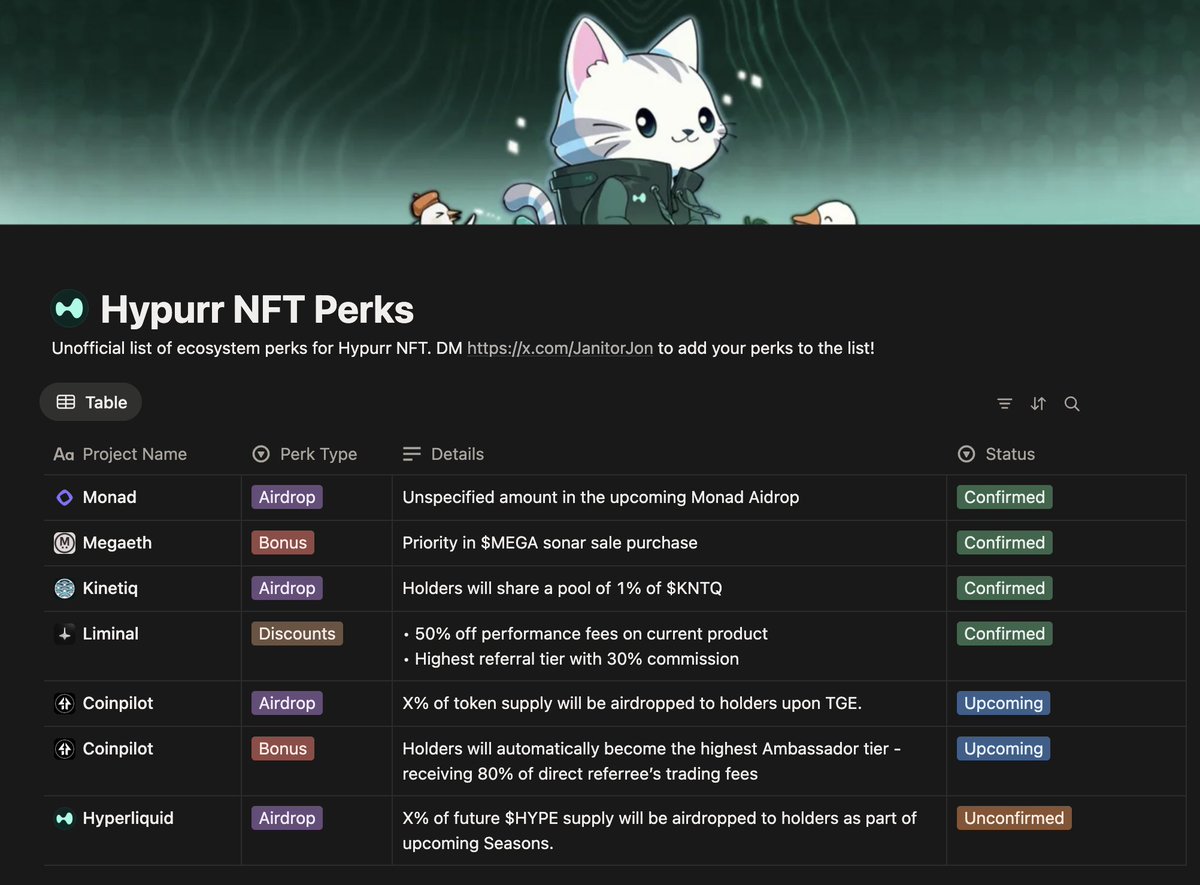Image resolution: width=1200 pixels, height=885 pixels.
Task: Click the Discounts tag in Liminal row
Action: (297, 634)
